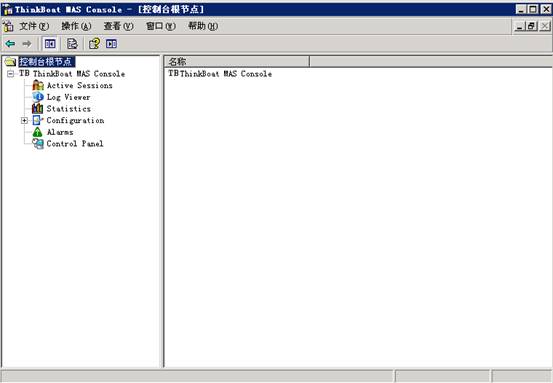
Task: Open the 帮助(H) menu
Action: tap(203, 26)
